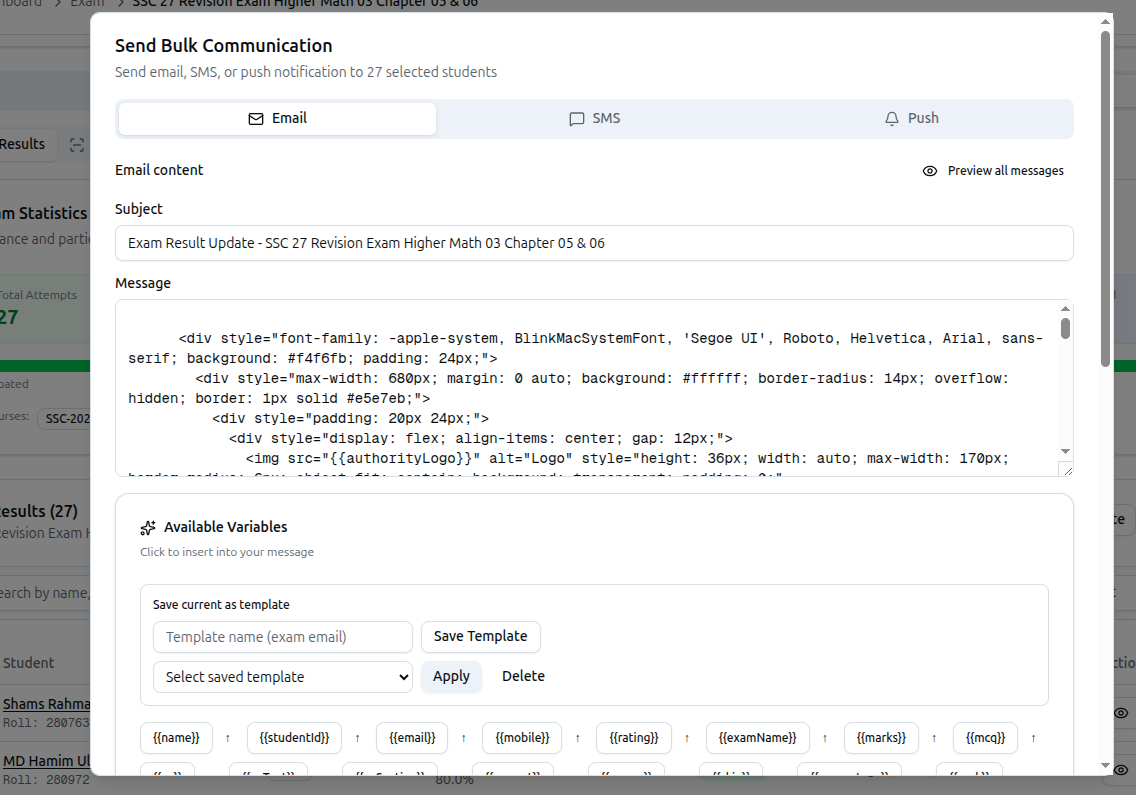Image resolution: width=1136 pixels, height=795 pixels.
Task: Click eye icon in MD Hamim row
Action: click(x=1121, y=770)
